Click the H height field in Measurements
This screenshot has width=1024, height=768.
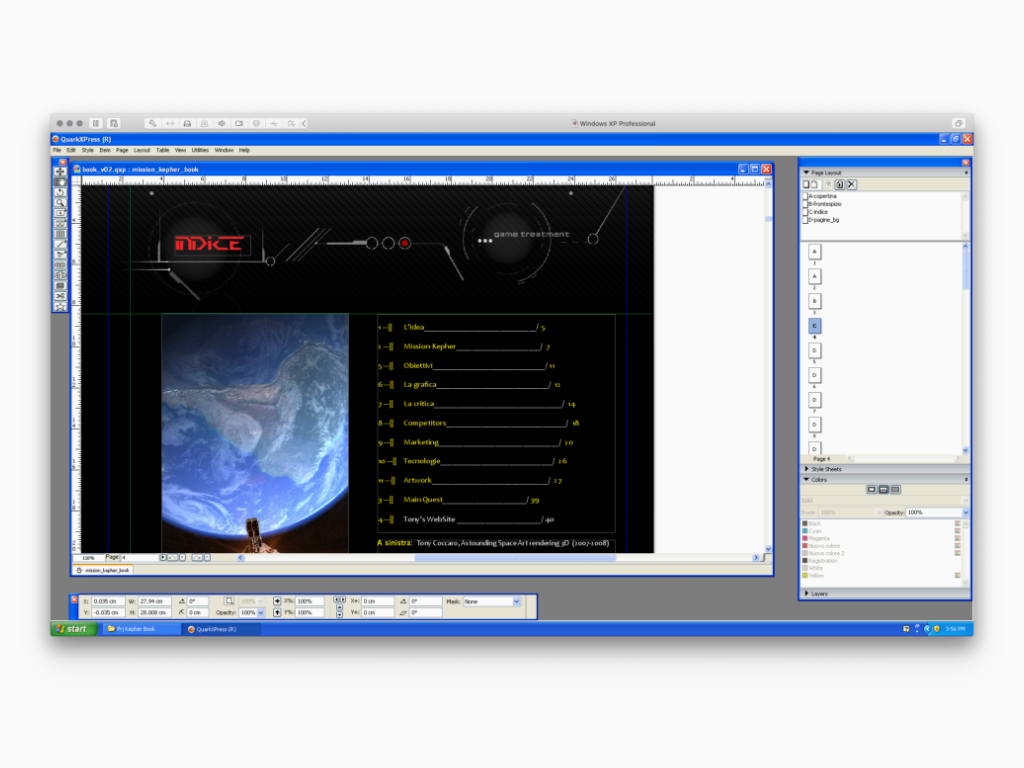point(153,613)
